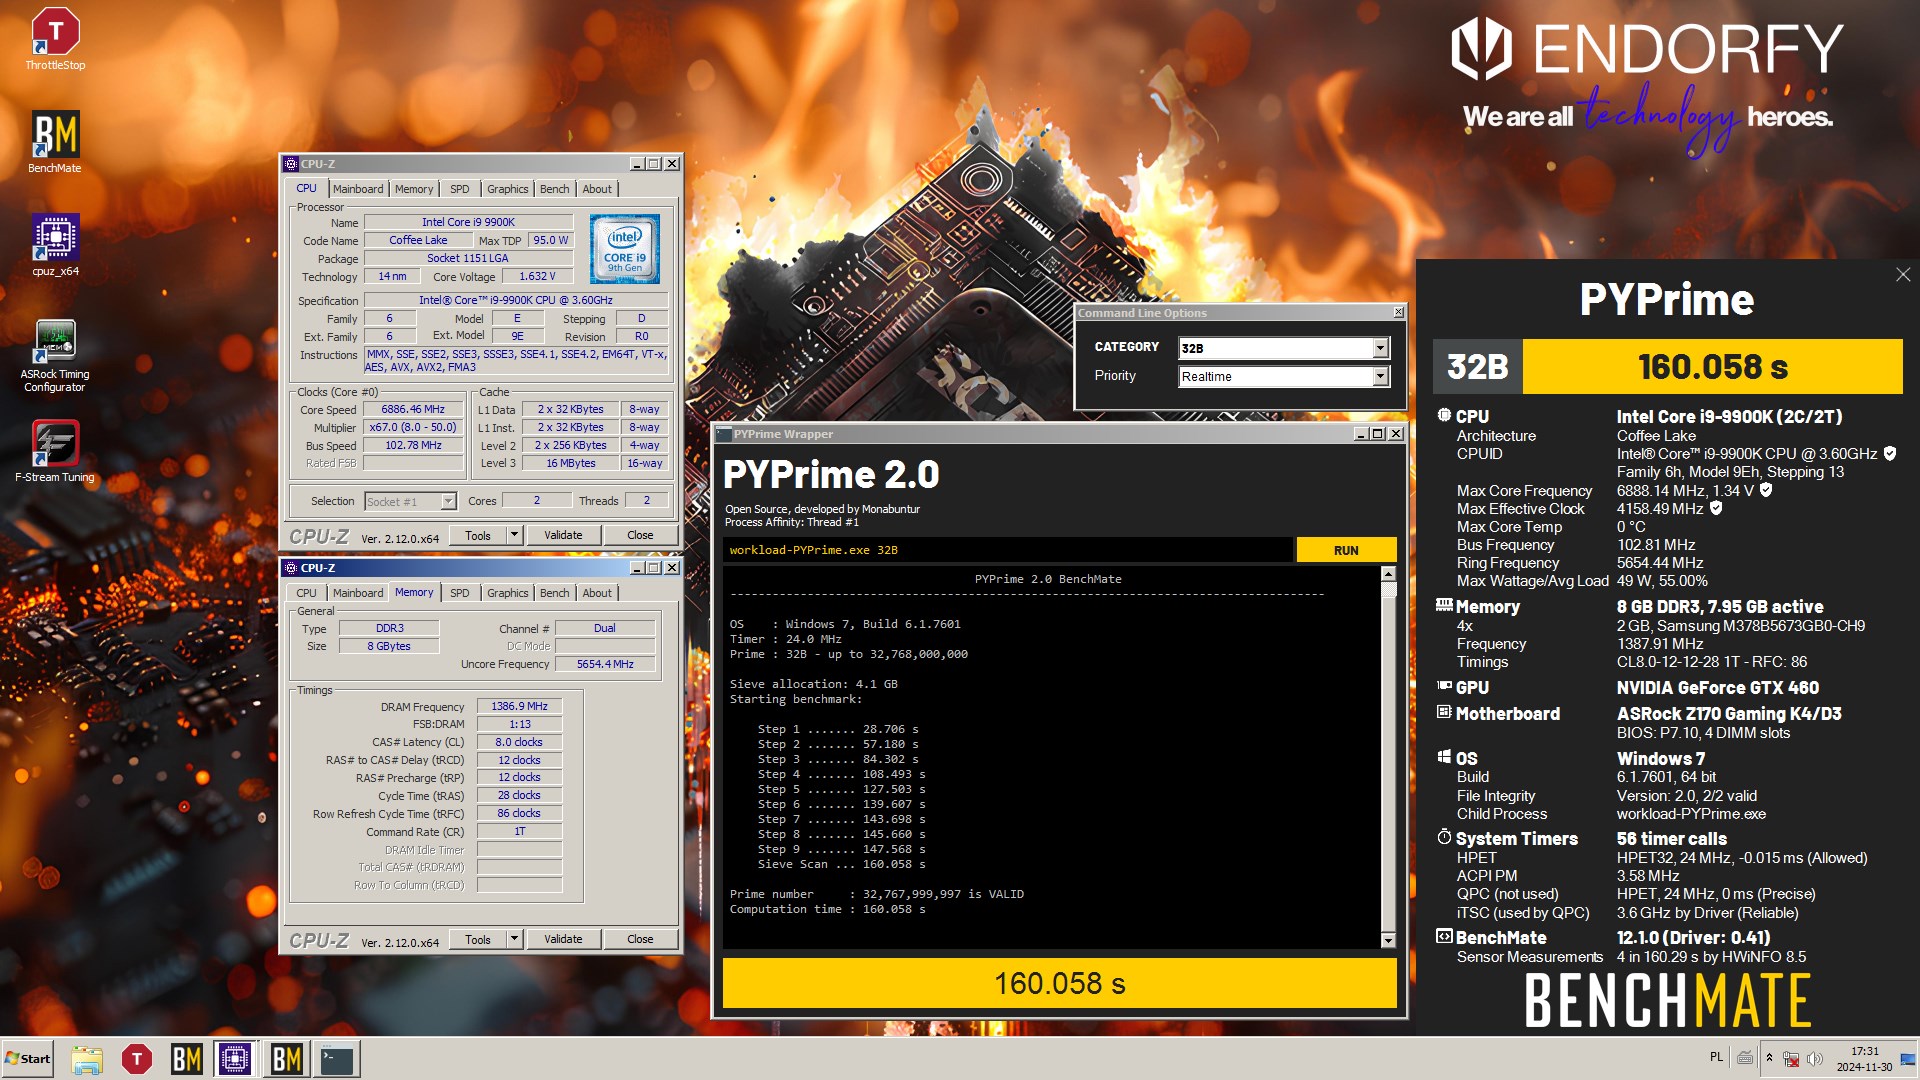Click the Core Voltage value 1.632 V
This screenshot has width=1920, height=1080.
tap(537, 276)
